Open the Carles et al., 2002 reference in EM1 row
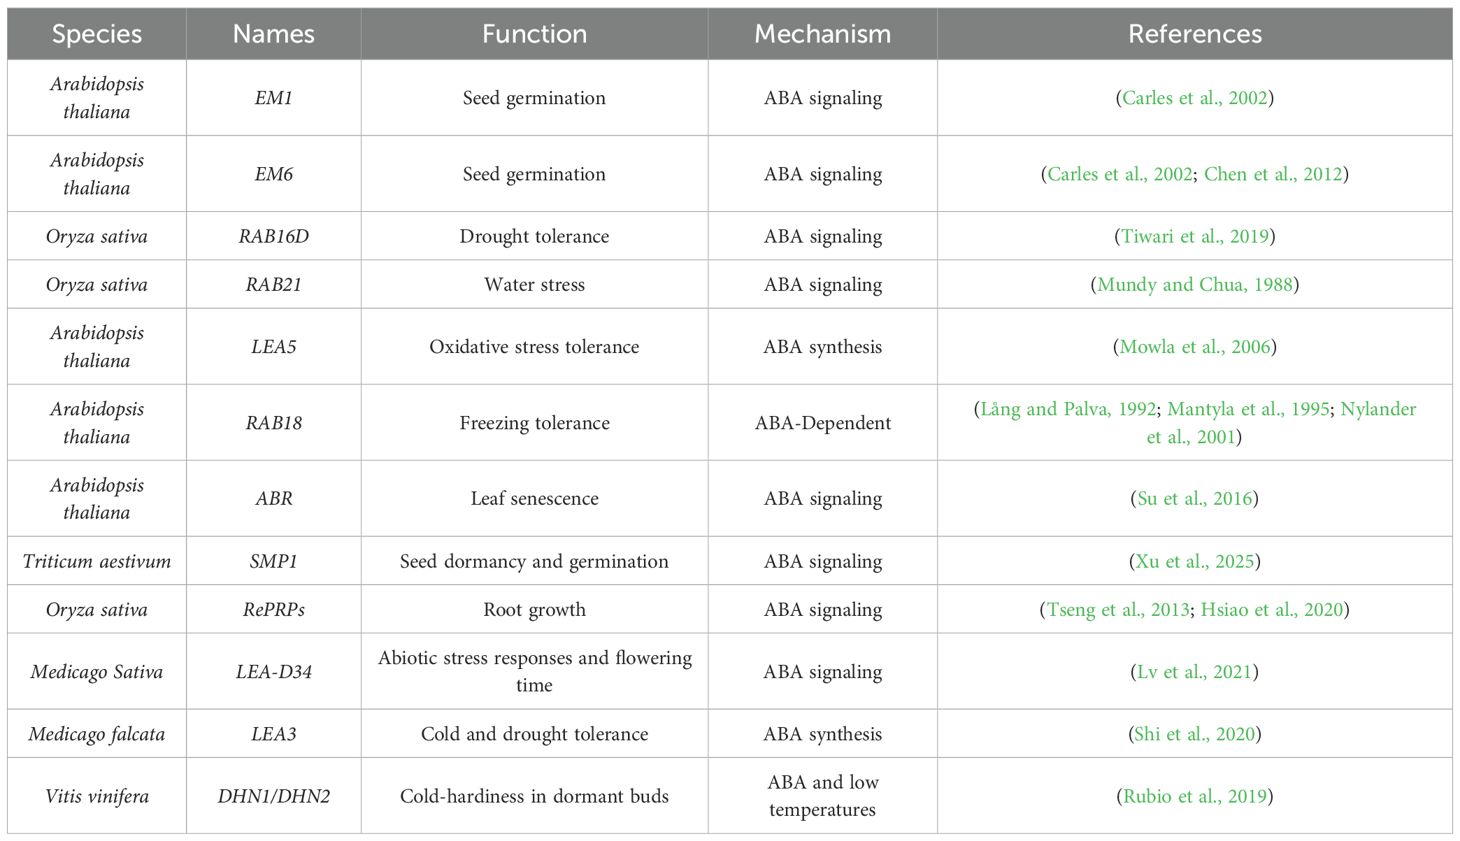1460x841 pixels. [1194, 98]
